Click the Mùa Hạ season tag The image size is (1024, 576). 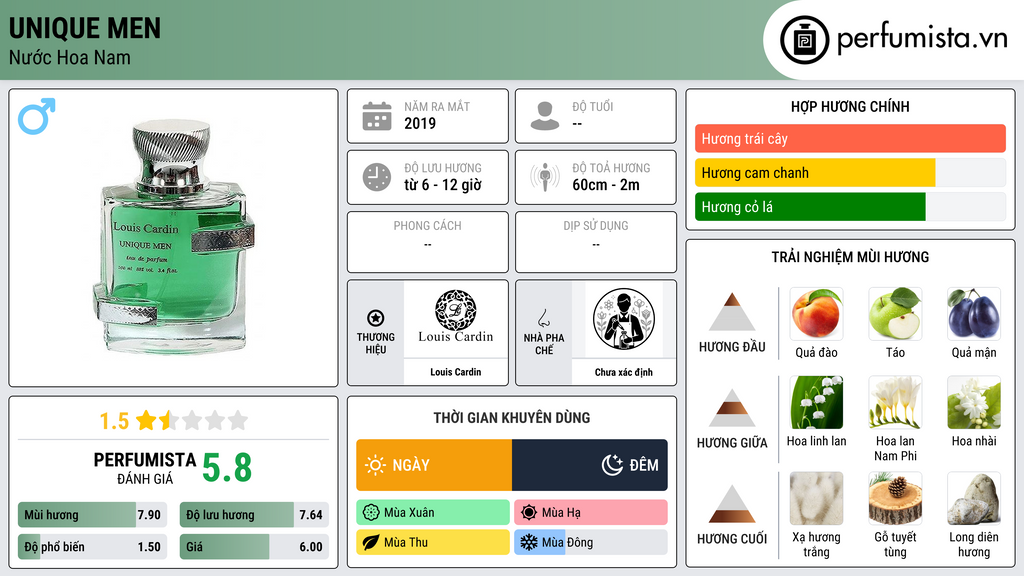point(591,512)
